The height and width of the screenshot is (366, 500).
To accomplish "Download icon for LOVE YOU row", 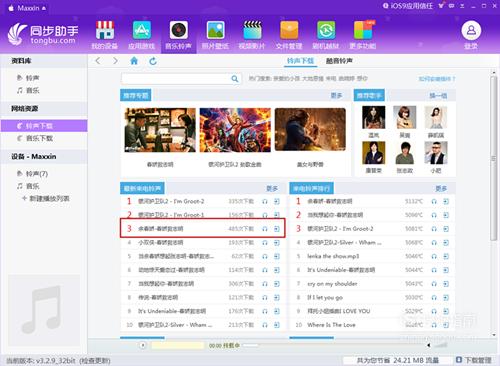I will 446,311.
